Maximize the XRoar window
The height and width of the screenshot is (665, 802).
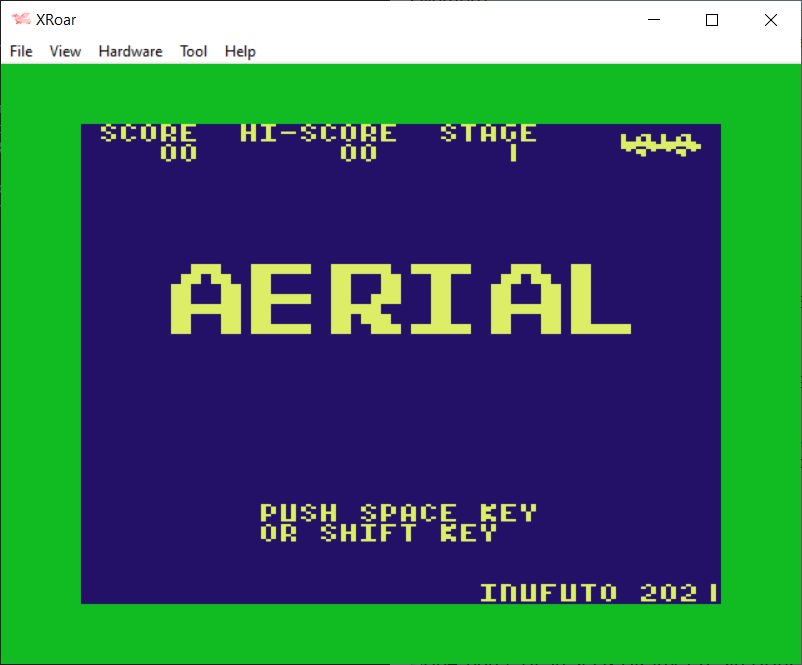712,20
